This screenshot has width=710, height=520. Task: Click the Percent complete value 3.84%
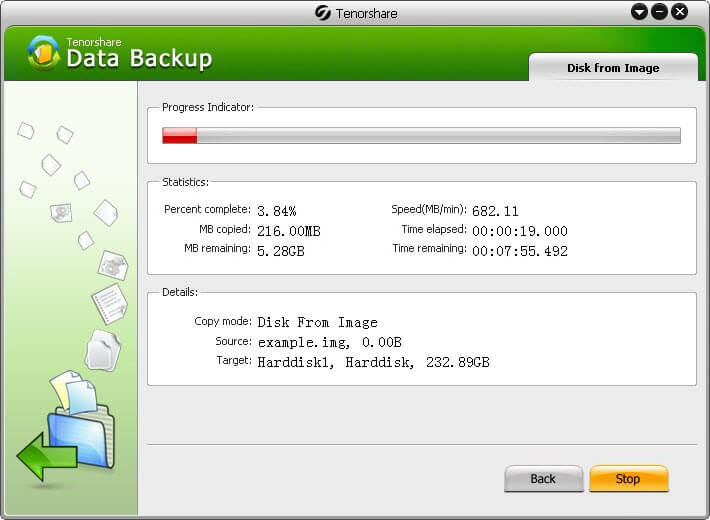click(277, 211)
